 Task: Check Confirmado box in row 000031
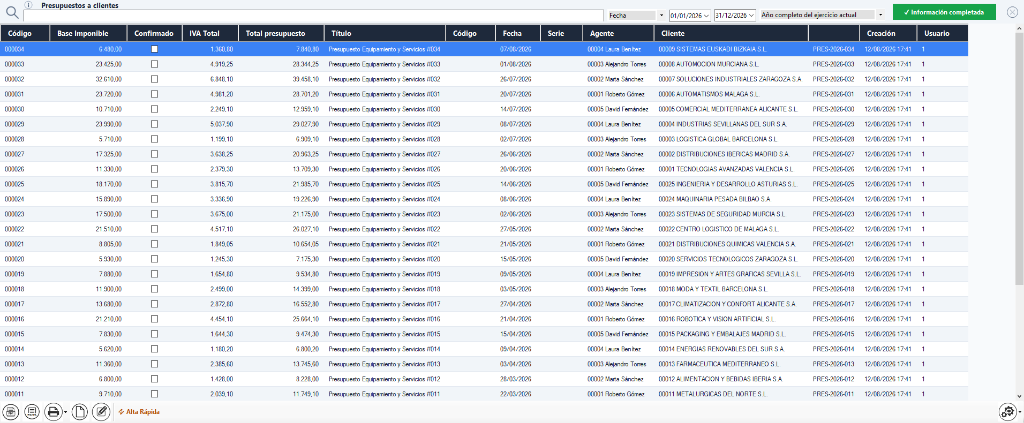(x=154, y=94)
